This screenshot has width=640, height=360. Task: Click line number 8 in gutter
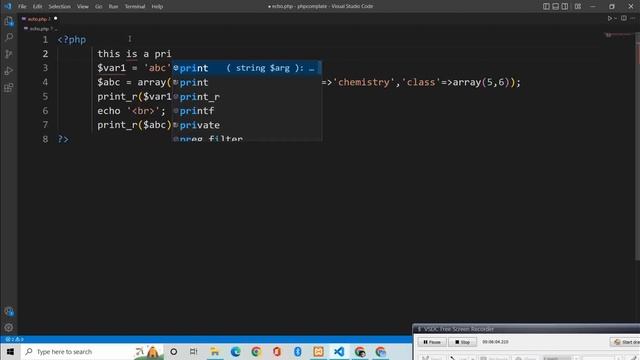(x=45, y=139)
